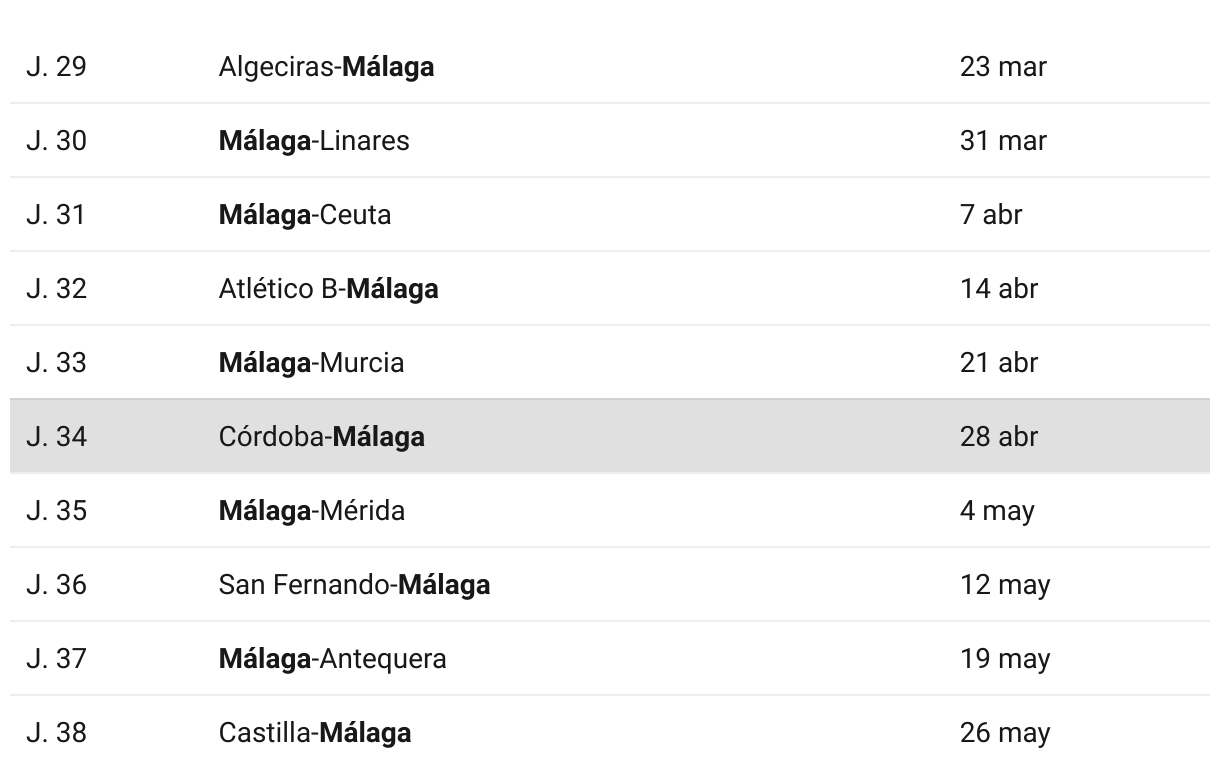Click the J. 36 matchday label
The image size is (1220, 778).
click(56, 585)
